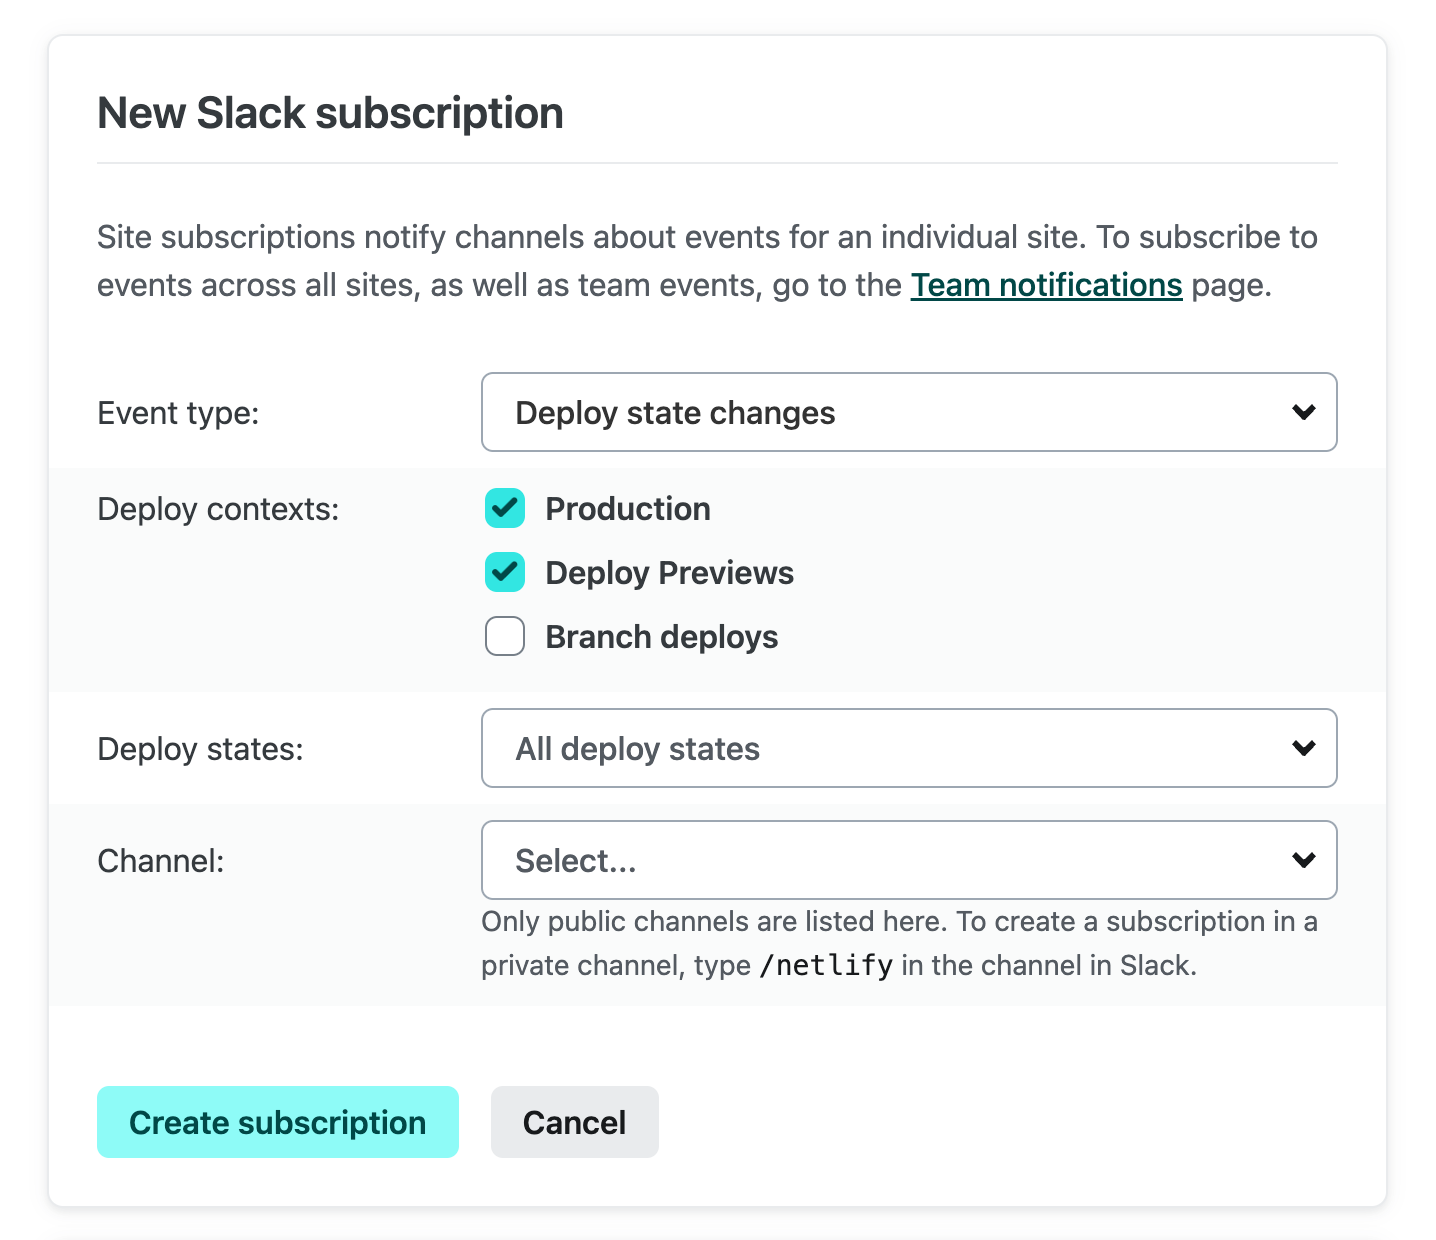The image size is (1436, 1240).
Task: Click the "Branch deploys" label text
Action: point(661,637)
